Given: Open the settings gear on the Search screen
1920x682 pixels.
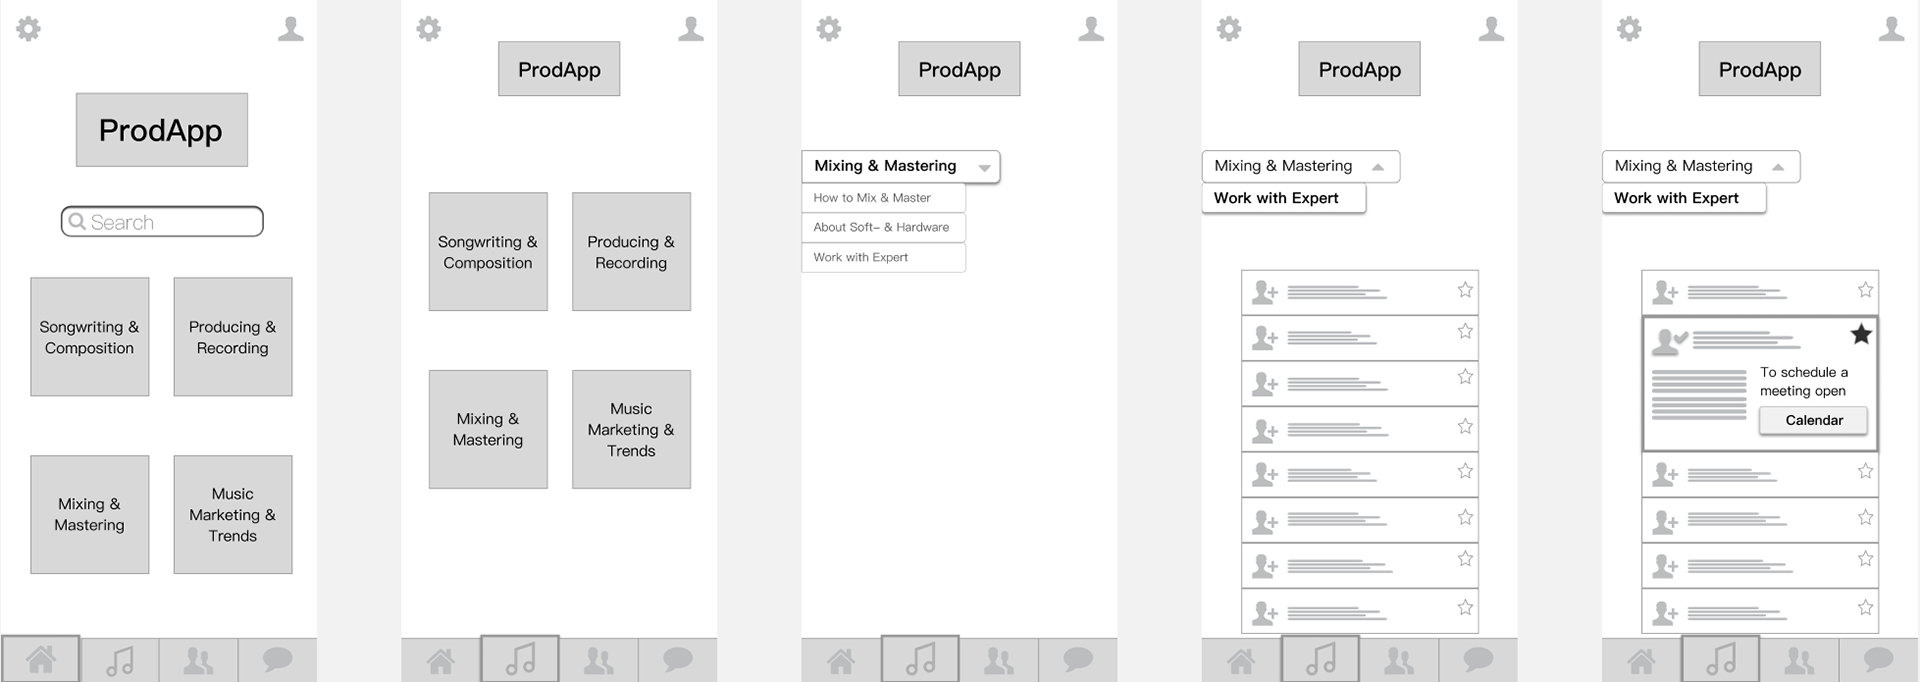Looking at the screenshot, I should (x=29, y=29).
